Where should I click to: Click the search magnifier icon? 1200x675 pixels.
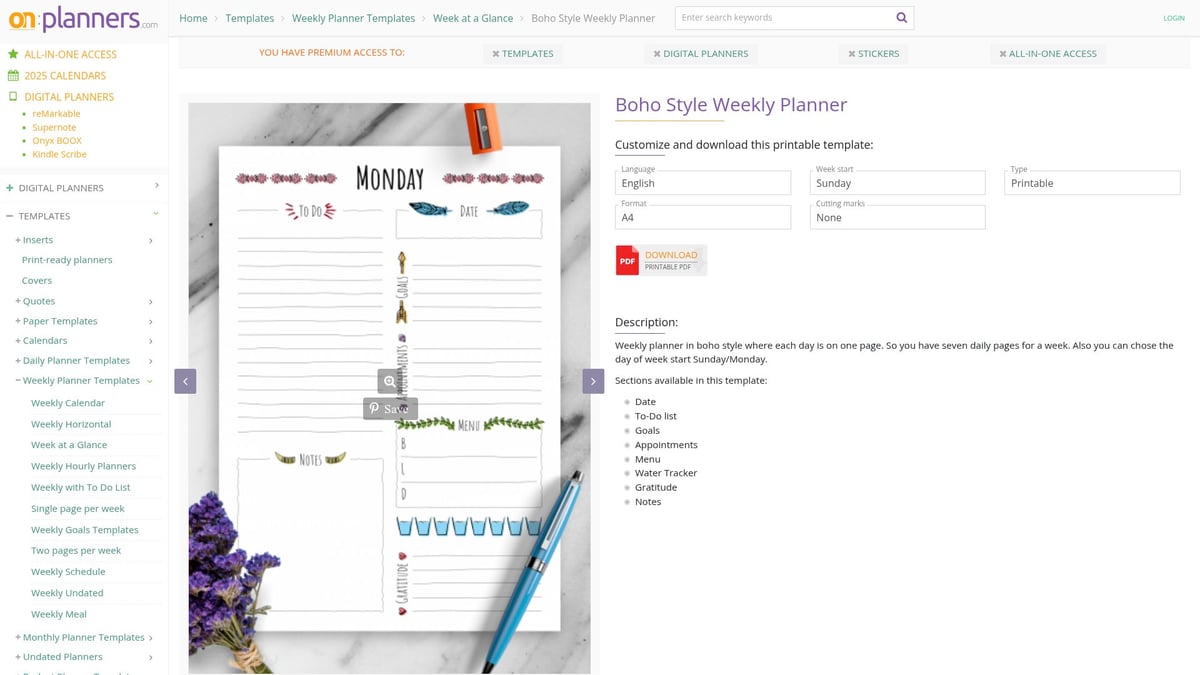[901, 18]
